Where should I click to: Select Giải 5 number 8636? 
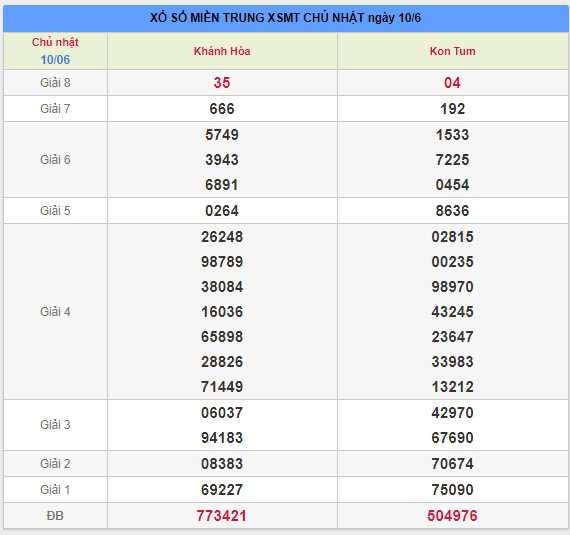tap(452, 211)
